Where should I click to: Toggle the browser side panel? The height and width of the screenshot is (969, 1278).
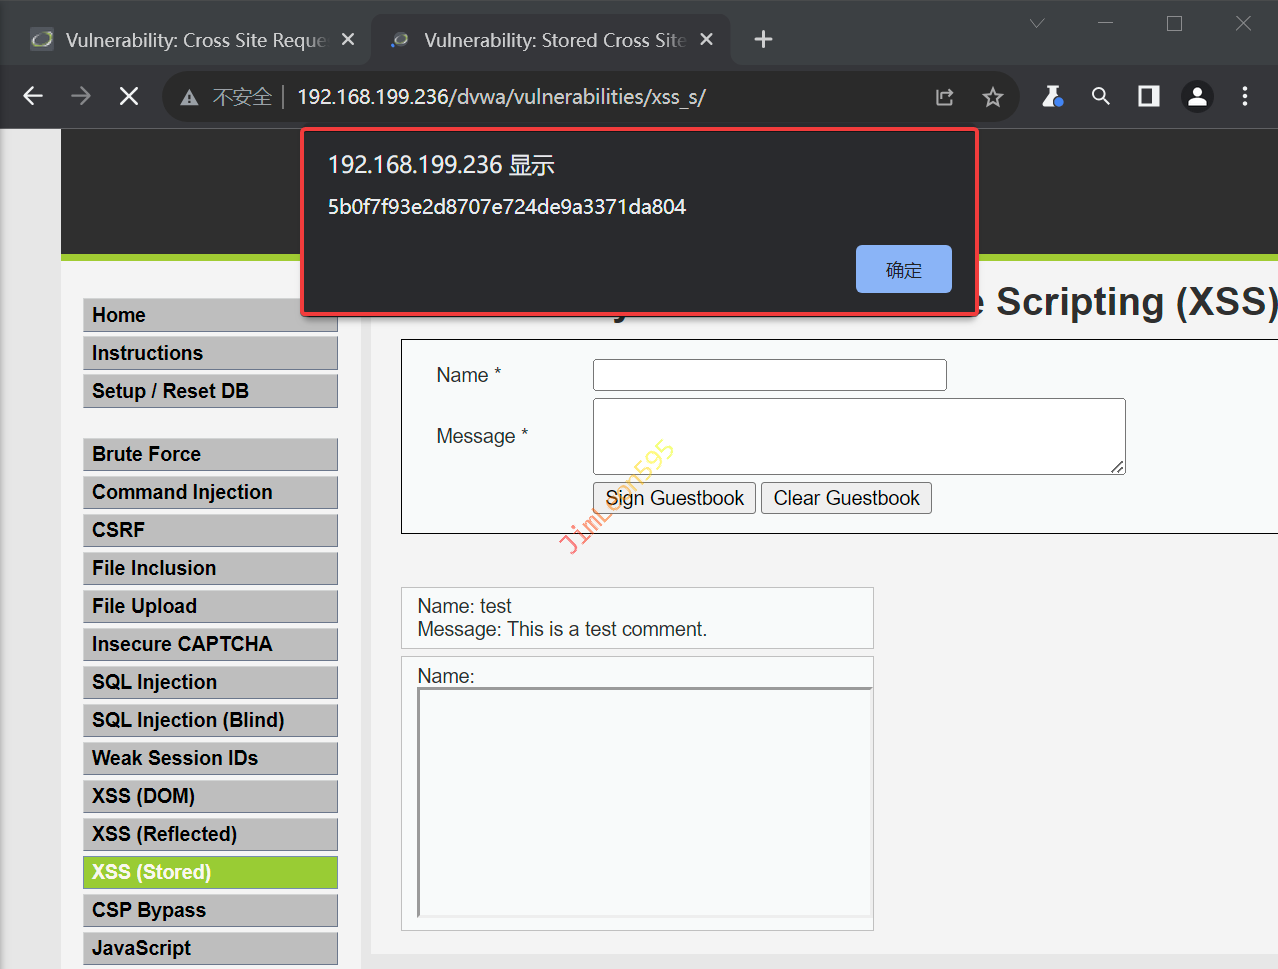point(1148,96)
